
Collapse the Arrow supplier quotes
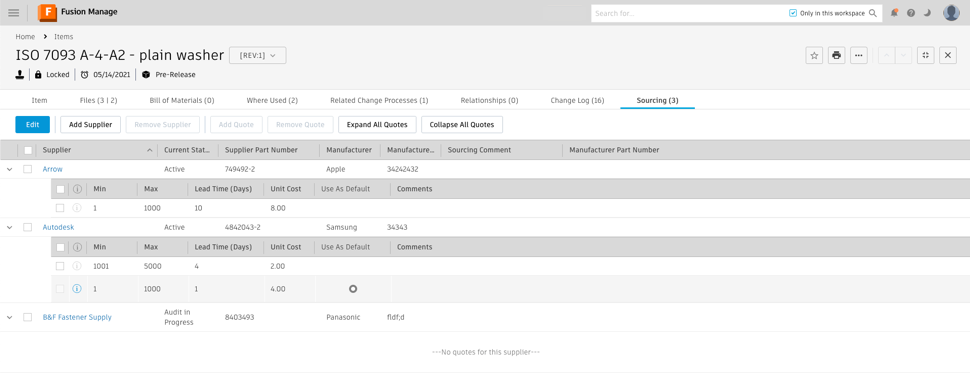coord(9,169)
